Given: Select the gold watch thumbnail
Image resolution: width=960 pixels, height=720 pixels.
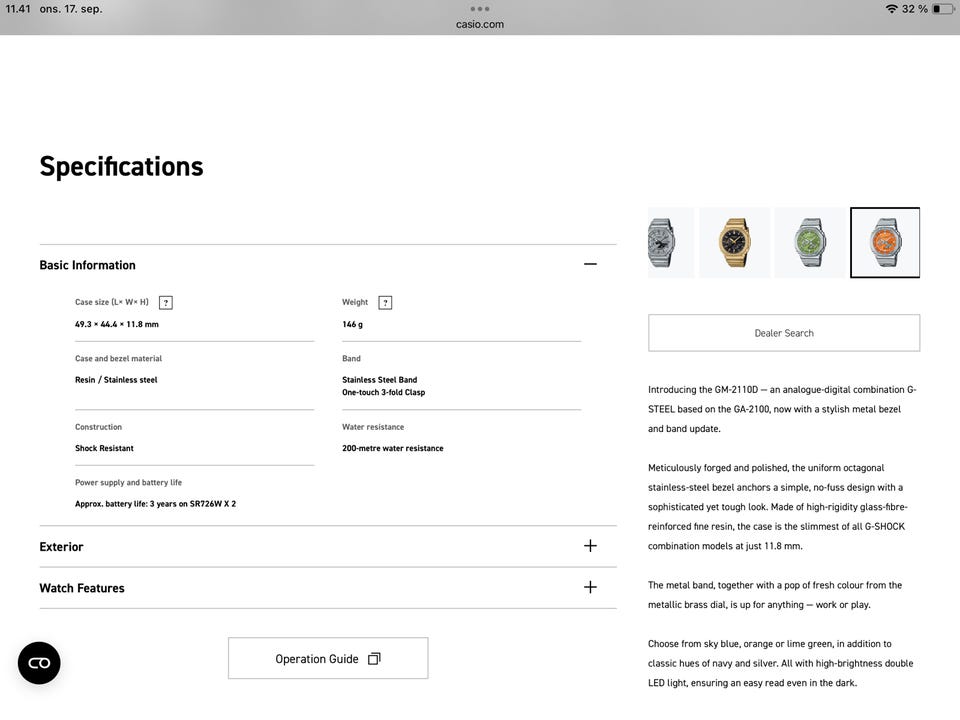Looking at the screenshot, I should coord(735,242).
